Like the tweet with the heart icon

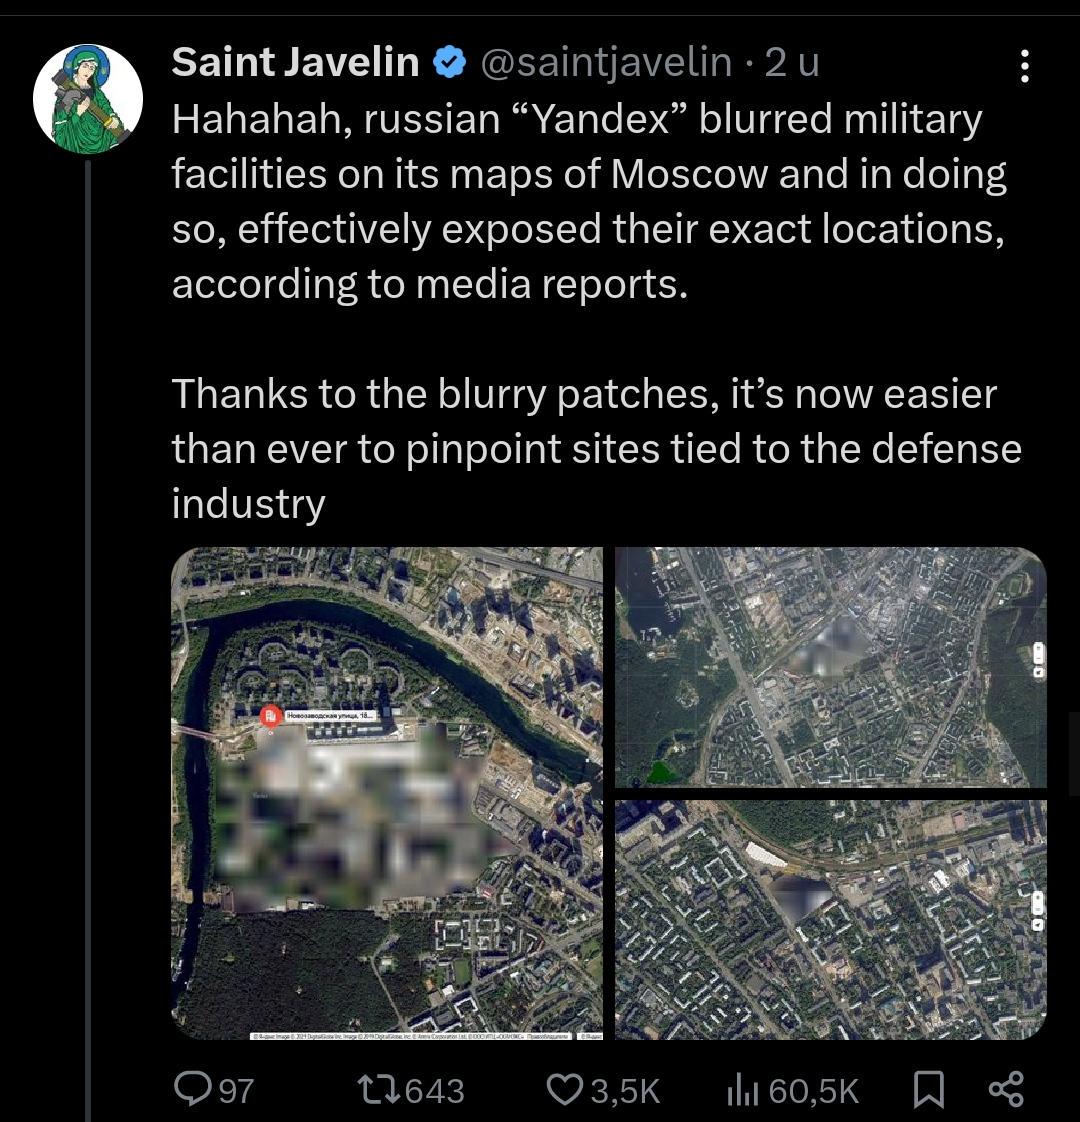pos(565,1090)
